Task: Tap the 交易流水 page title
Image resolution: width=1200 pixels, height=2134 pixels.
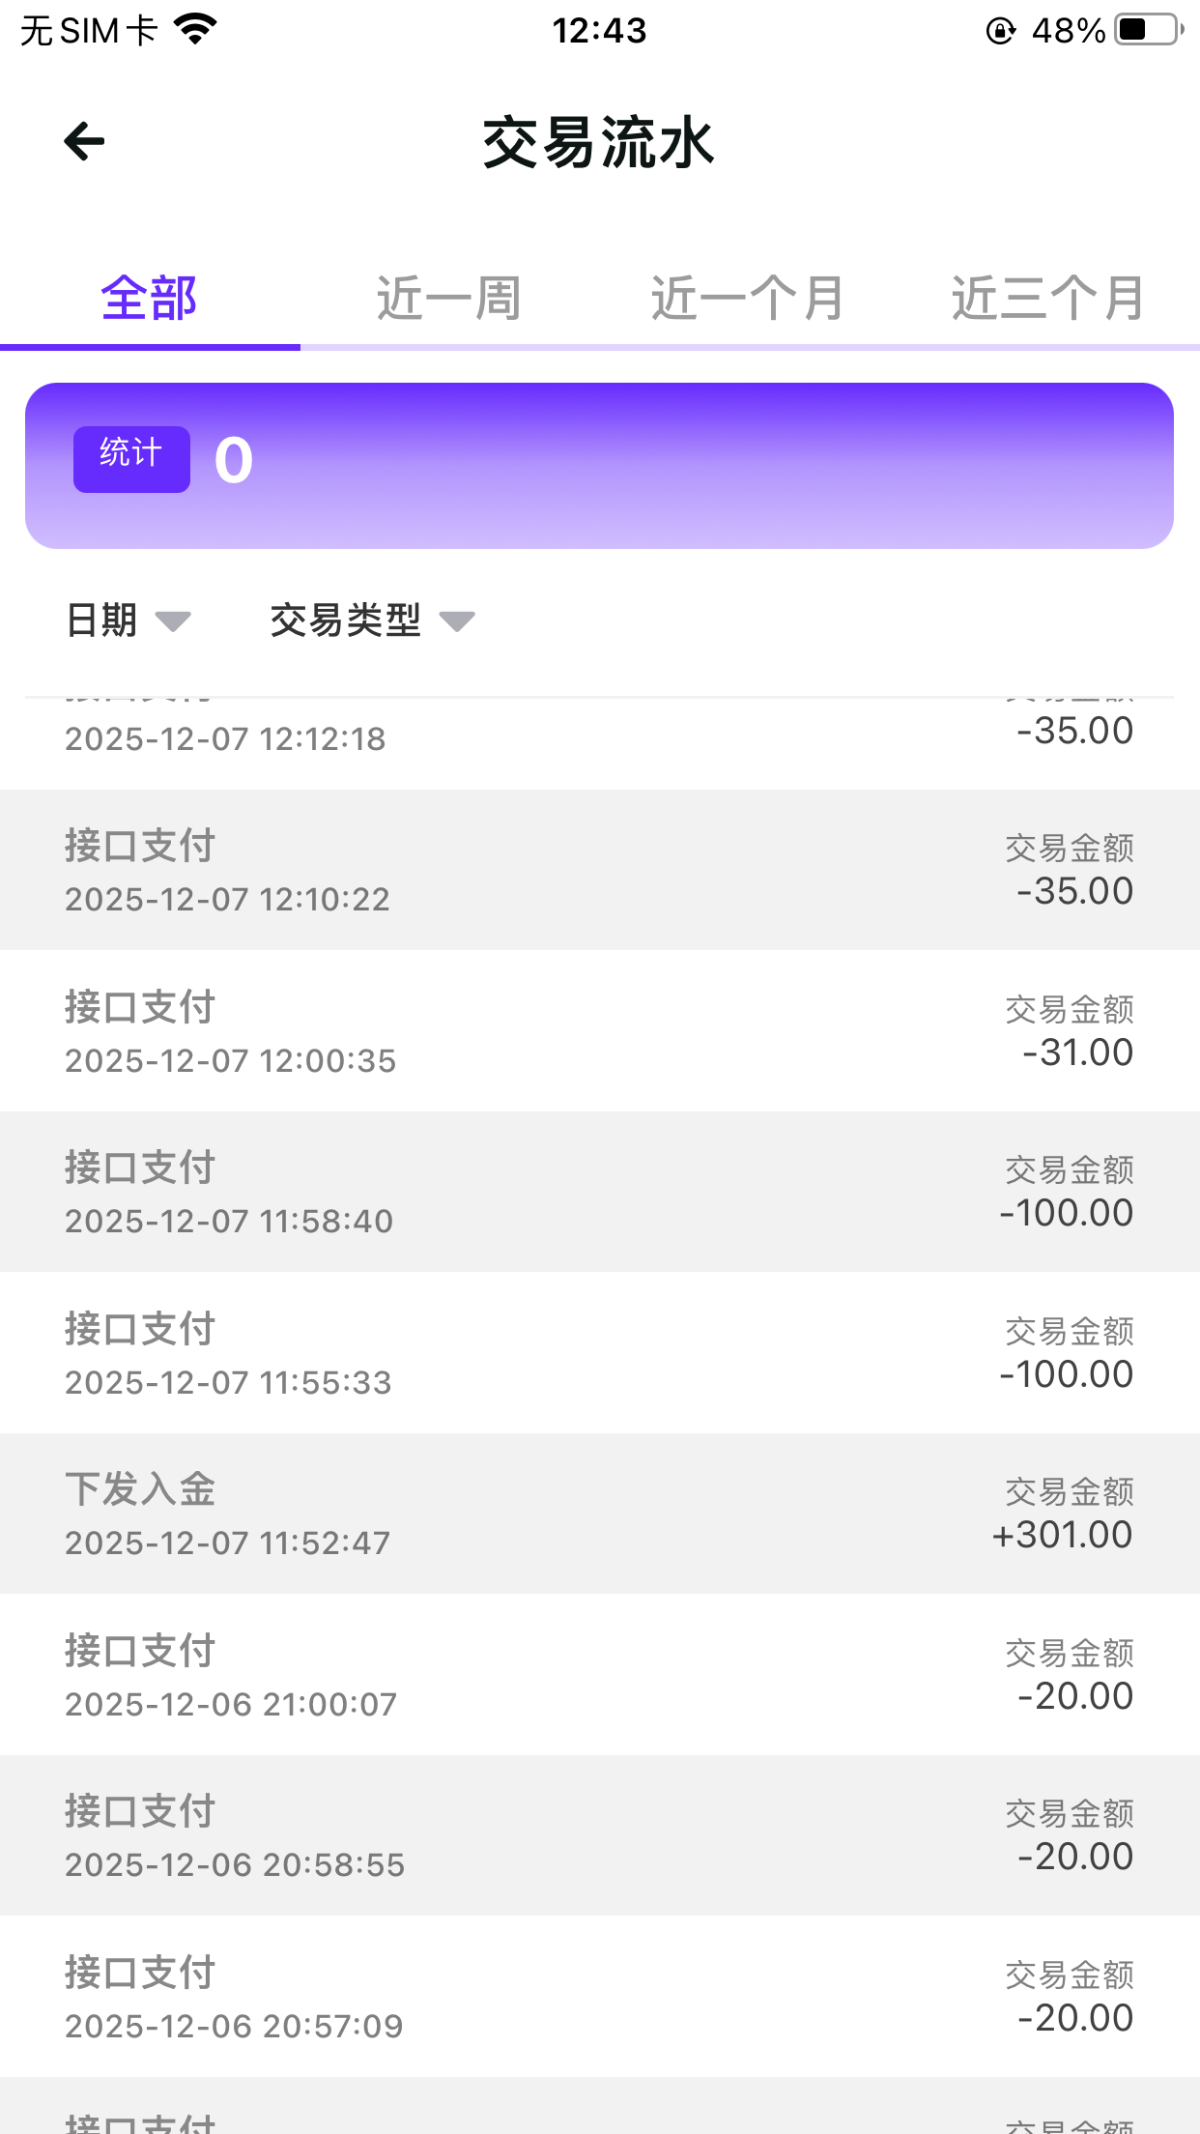Action: (x=598, y=142)
